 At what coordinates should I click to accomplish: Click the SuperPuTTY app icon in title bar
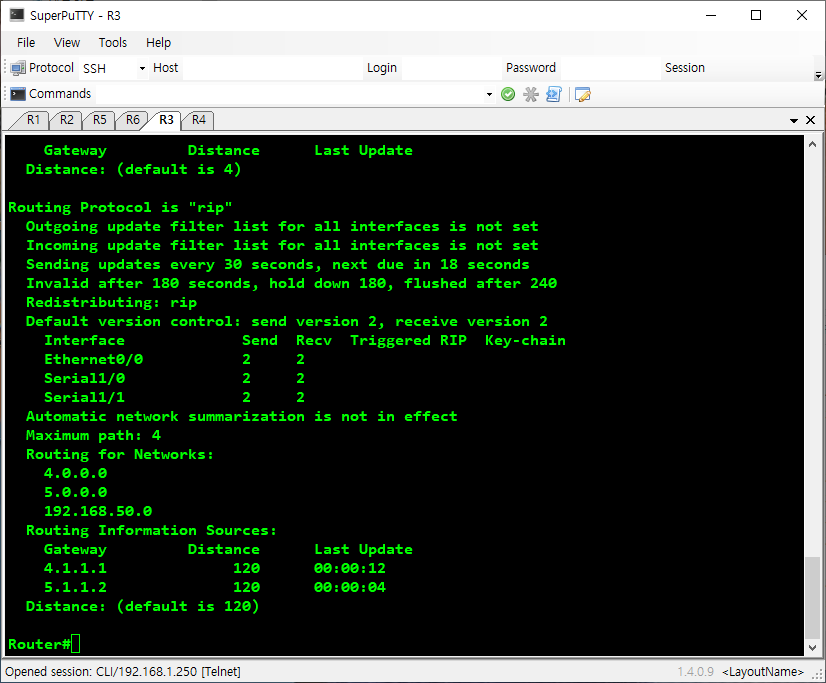17,15
